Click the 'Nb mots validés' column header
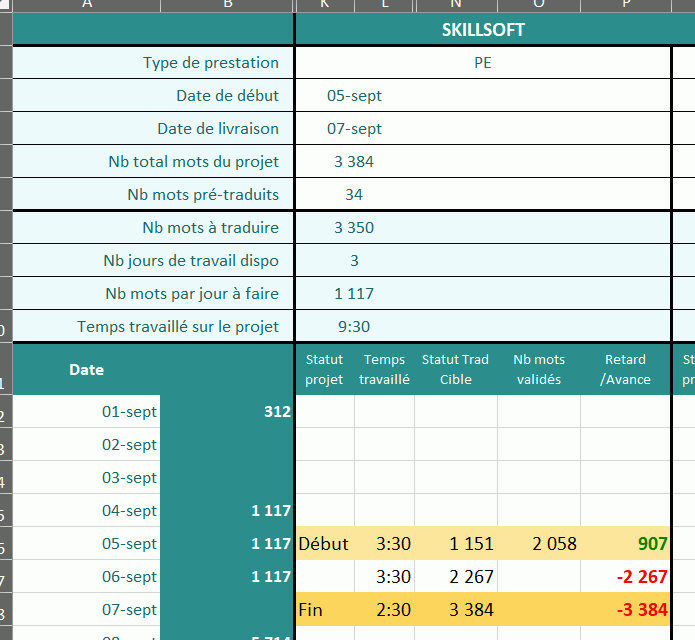The height and width of the screenshot is (640, 695). pos(539,370)
